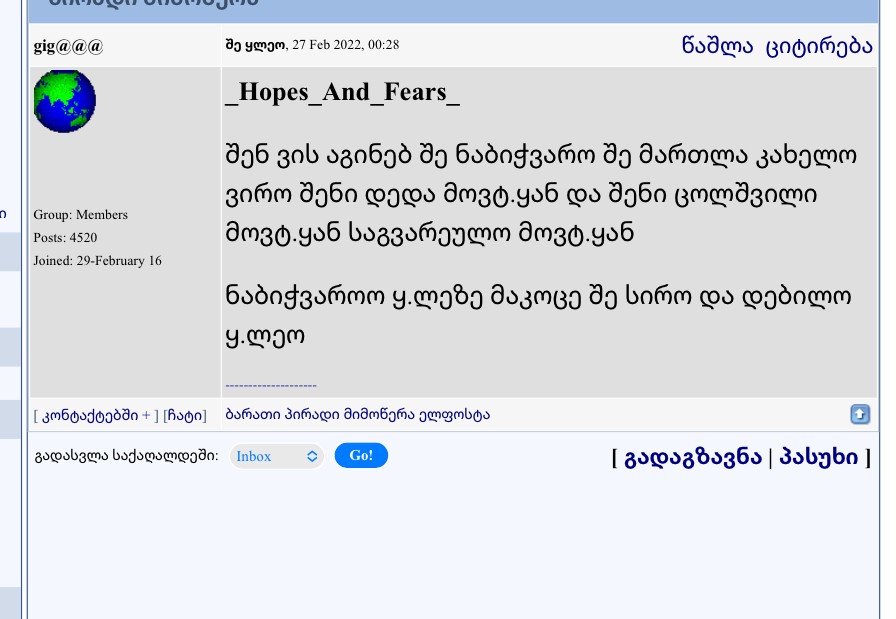Image resolution: width=896 pixels, height=619 pixels.
Task: Open the Inbox folder dropdown
Action: coord(277,456)
